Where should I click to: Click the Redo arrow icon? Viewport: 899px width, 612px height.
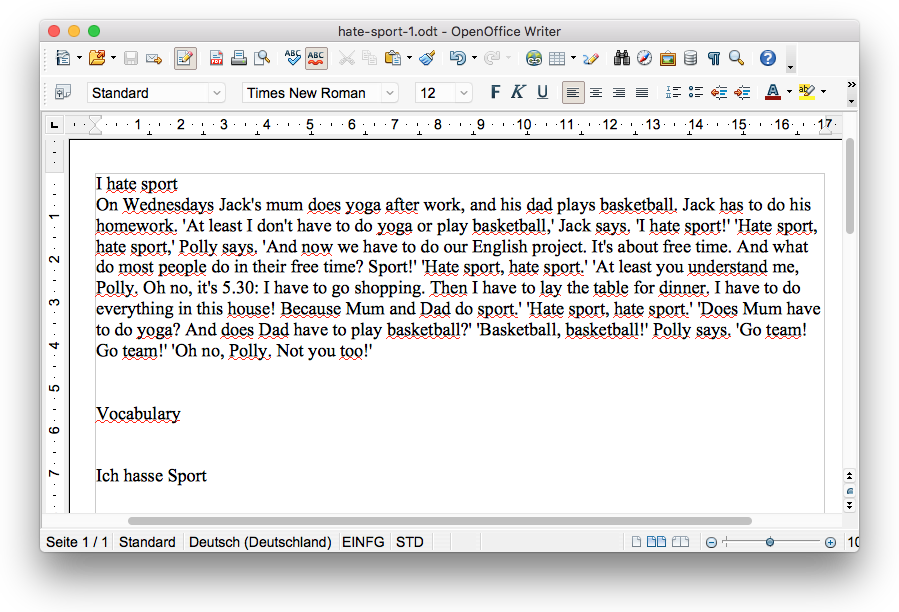coord(491,58)
